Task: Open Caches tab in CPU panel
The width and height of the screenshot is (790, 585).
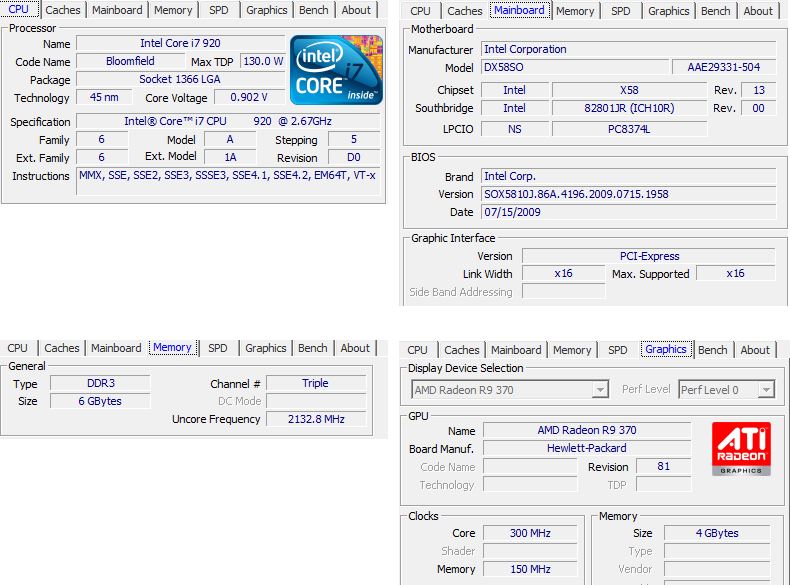Action: coord(62,10)
